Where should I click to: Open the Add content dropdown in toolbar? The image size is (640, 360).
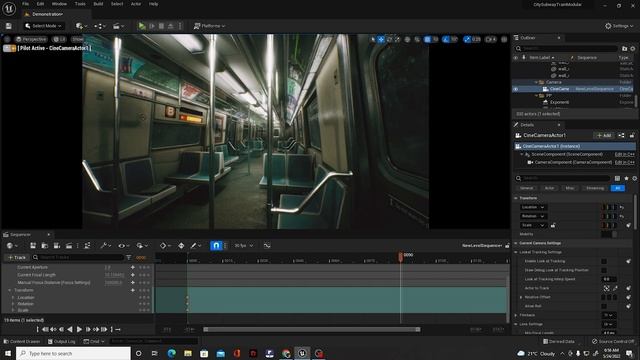coord(81,26)
